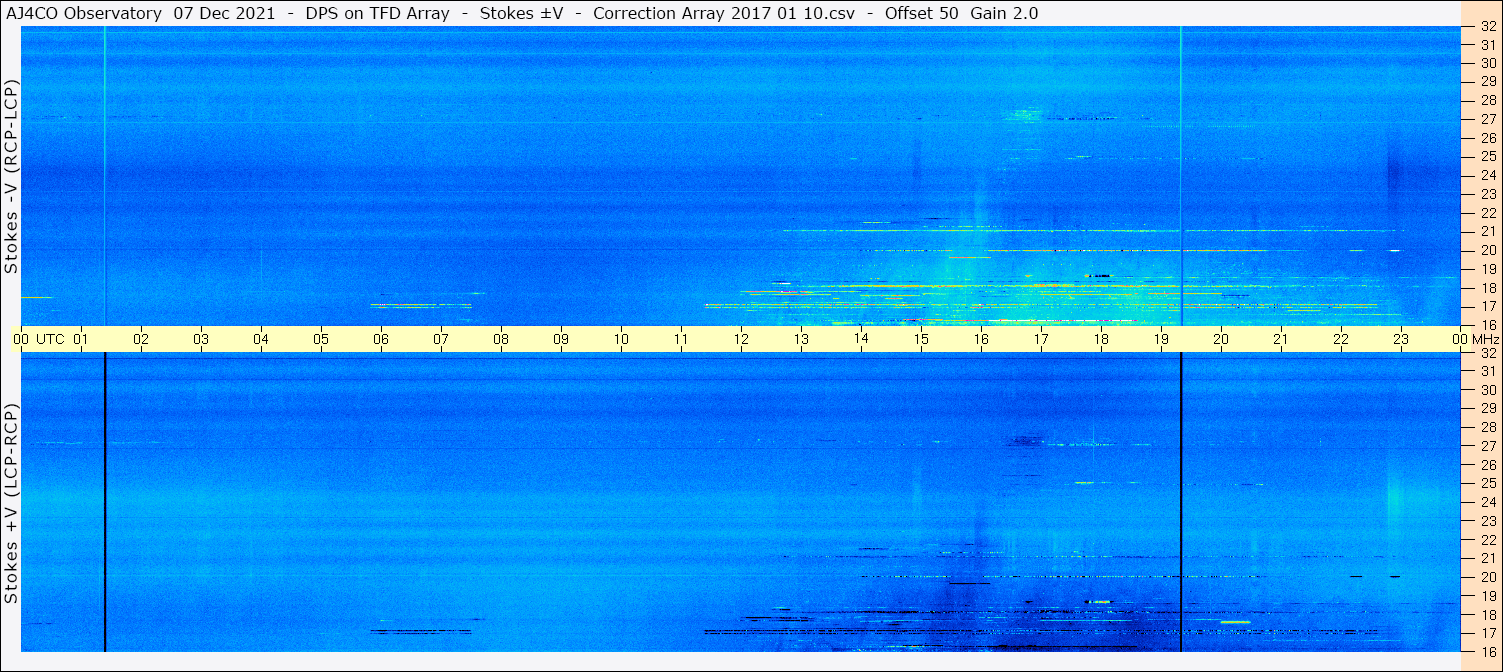Select the 20 hour tick label on time axis

1221,339
